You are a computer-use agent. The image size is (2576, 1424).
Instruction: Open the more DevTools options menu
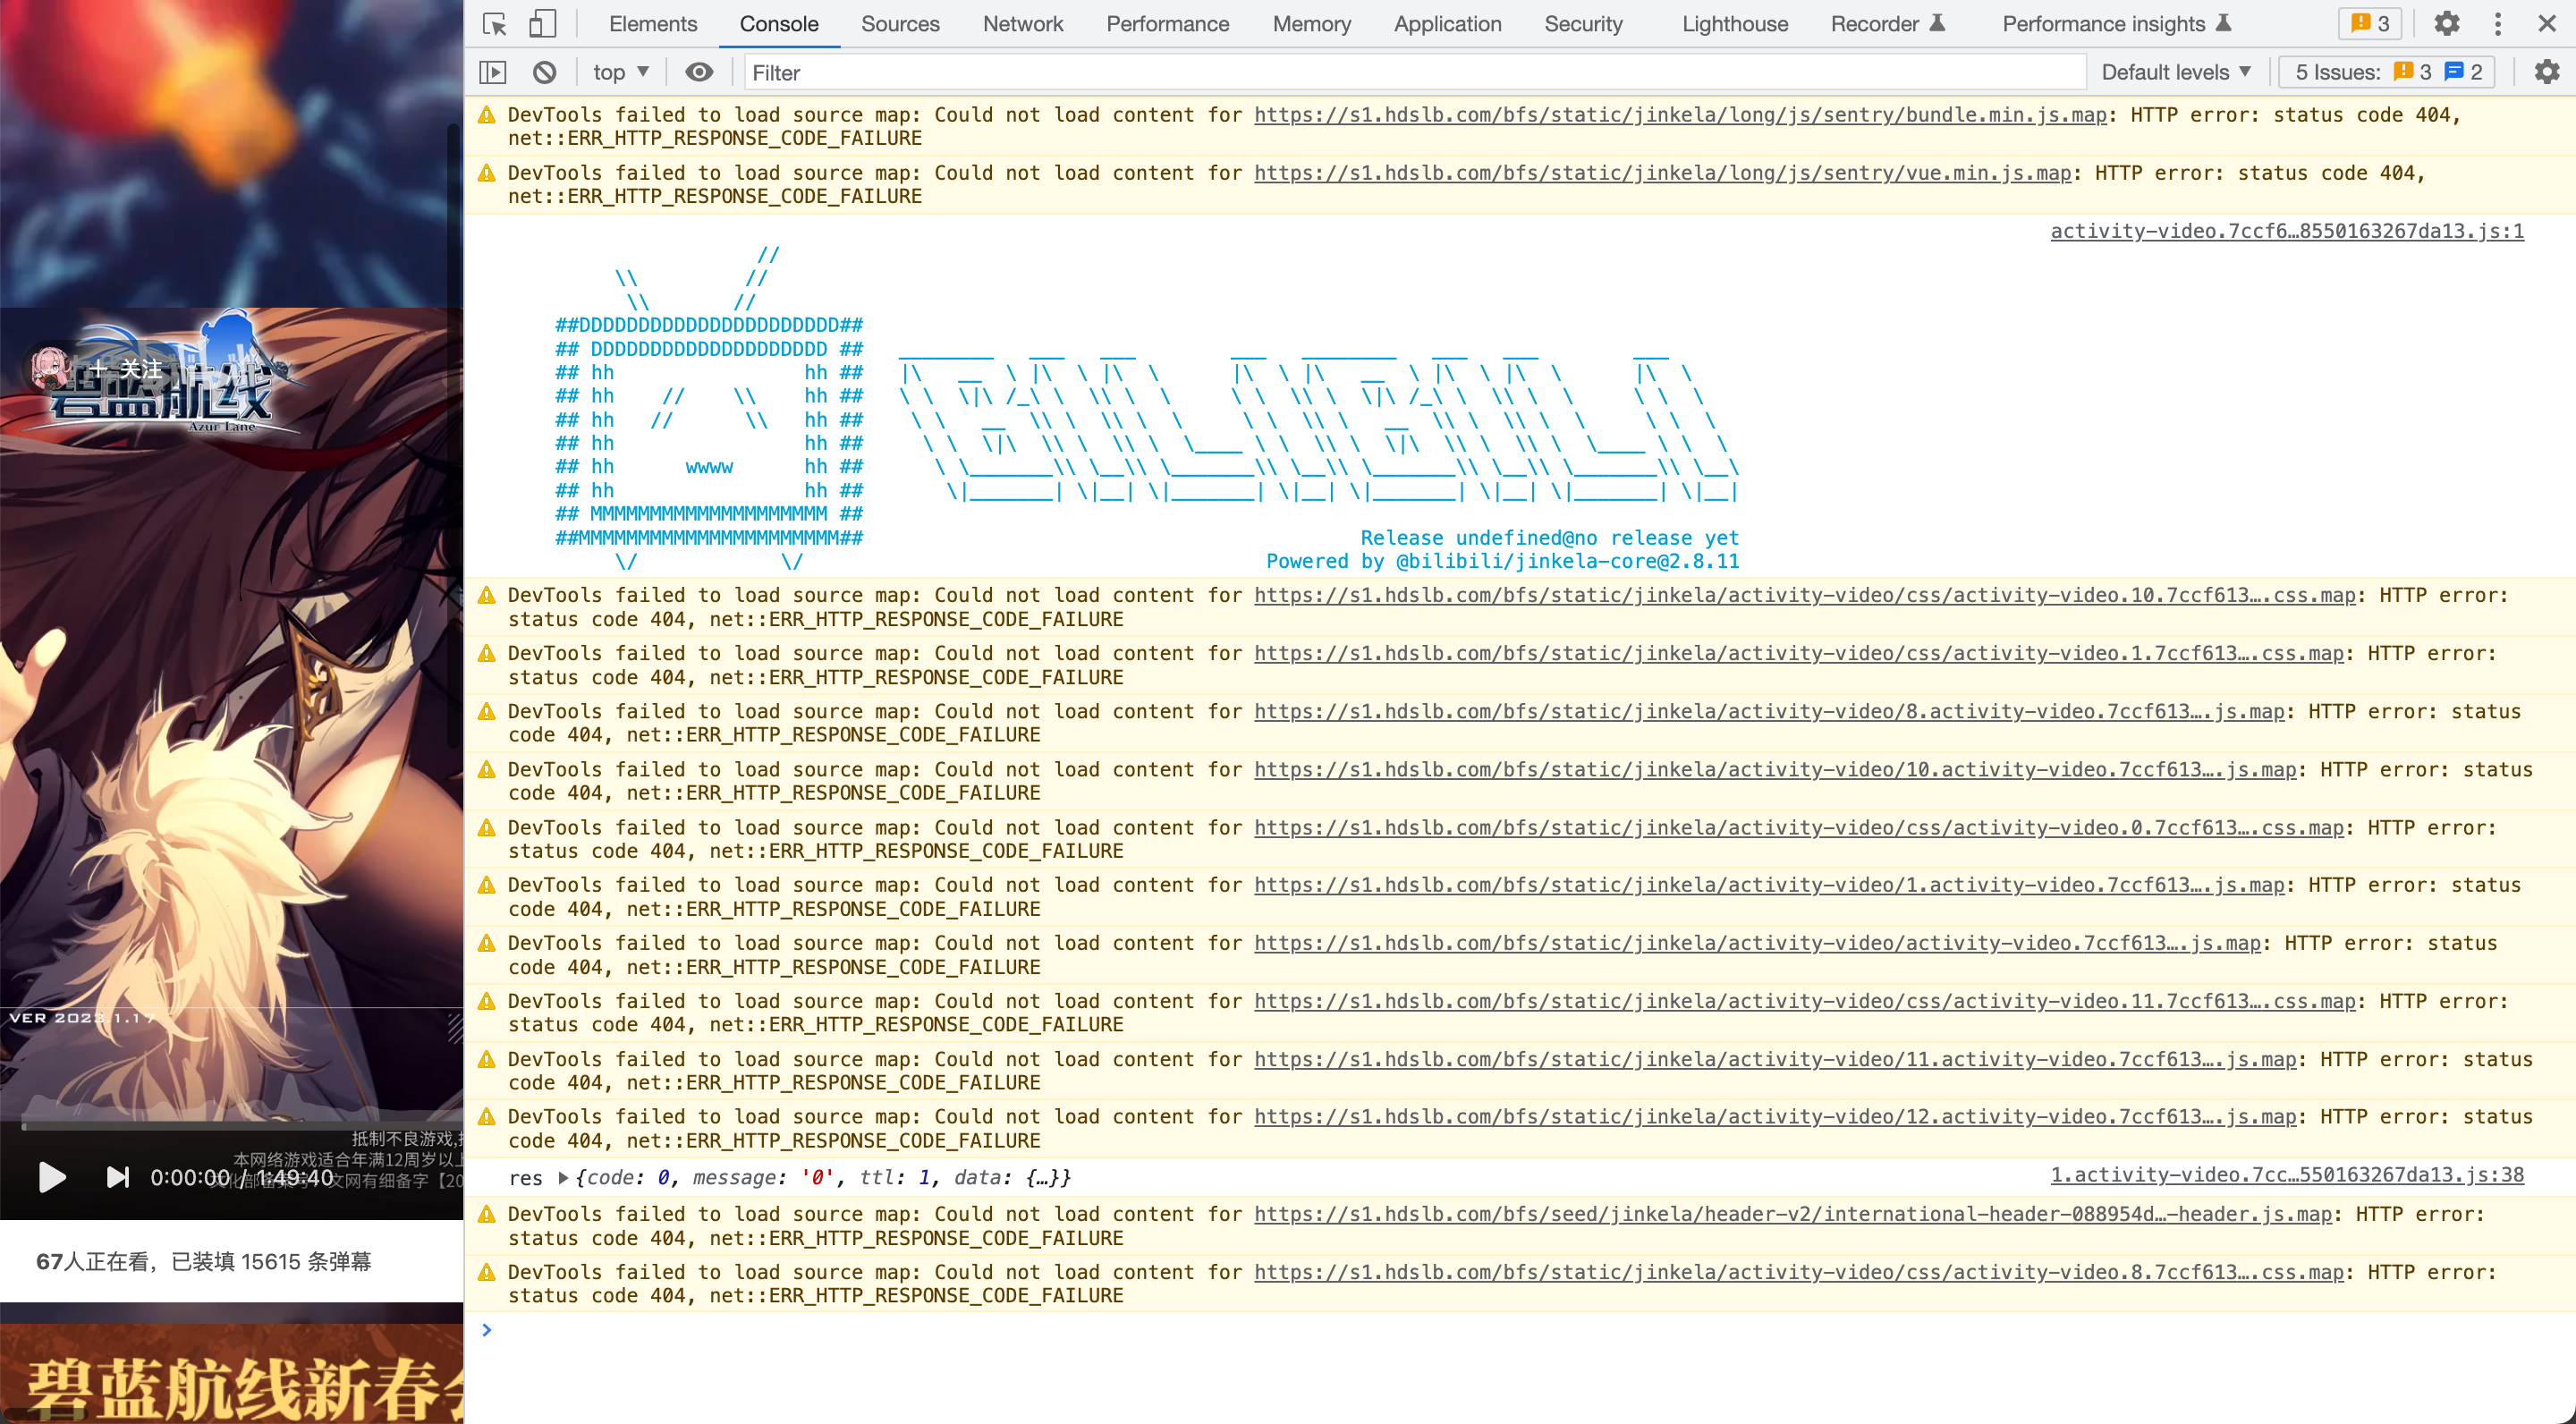click(2497, 23)
